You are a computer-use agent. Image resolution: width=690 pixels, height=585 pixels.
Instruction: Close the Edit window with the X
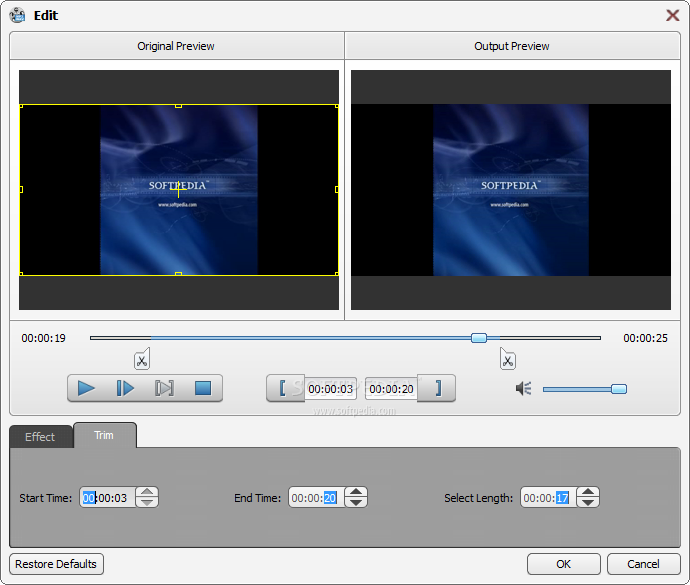(x=672, y=15)
